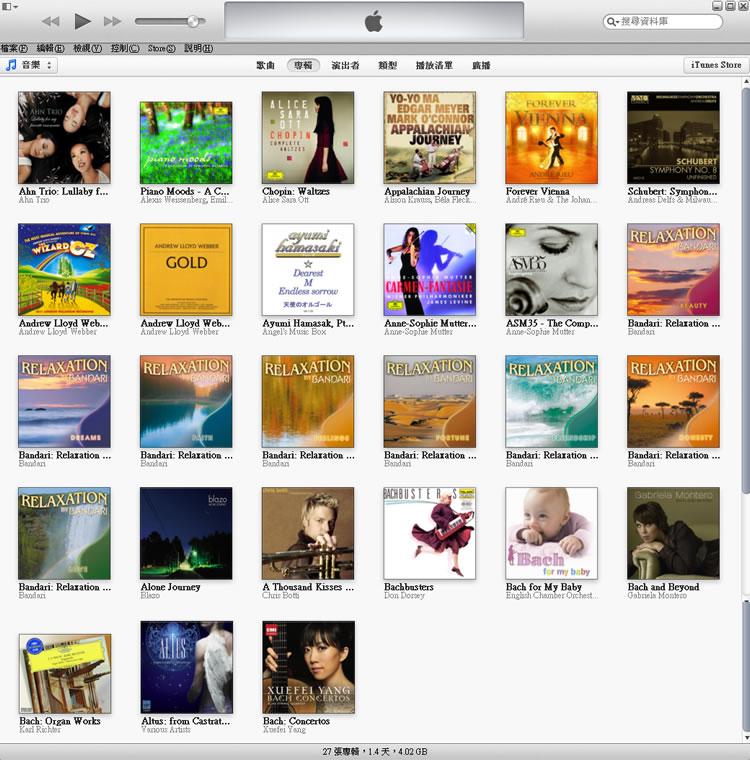The height and width of the screenshot is (760, 750).
Task: Select the ASM35 album cover
Action: pyautogui.click(x=551, y=269)
